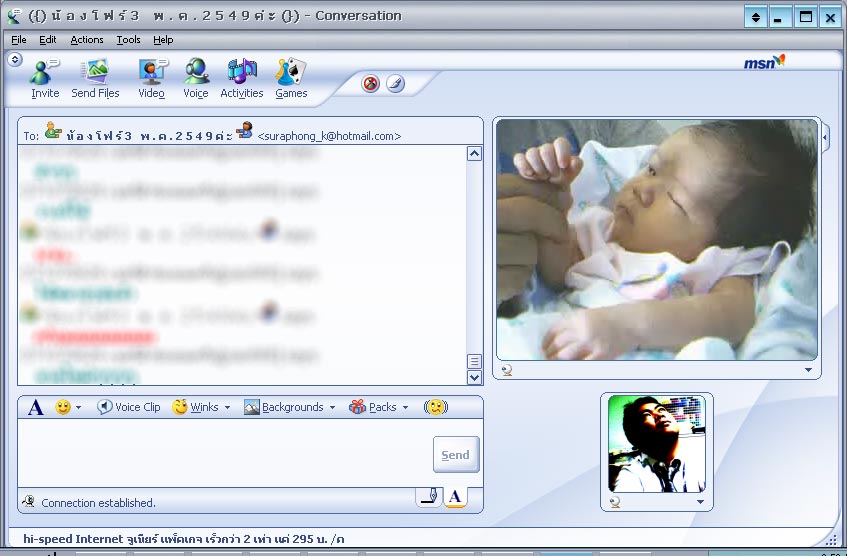Open the Packs dropdown menu

click(x=379, y=407)
